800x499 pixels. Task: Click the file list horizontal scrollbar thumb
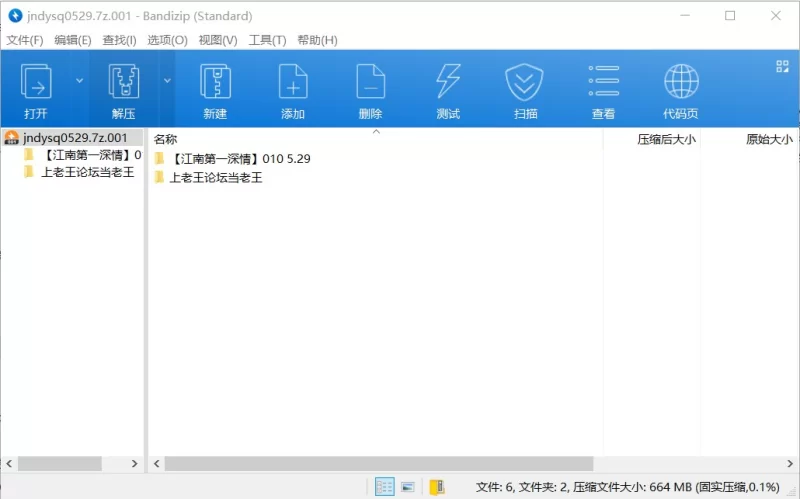click(379, 463)
